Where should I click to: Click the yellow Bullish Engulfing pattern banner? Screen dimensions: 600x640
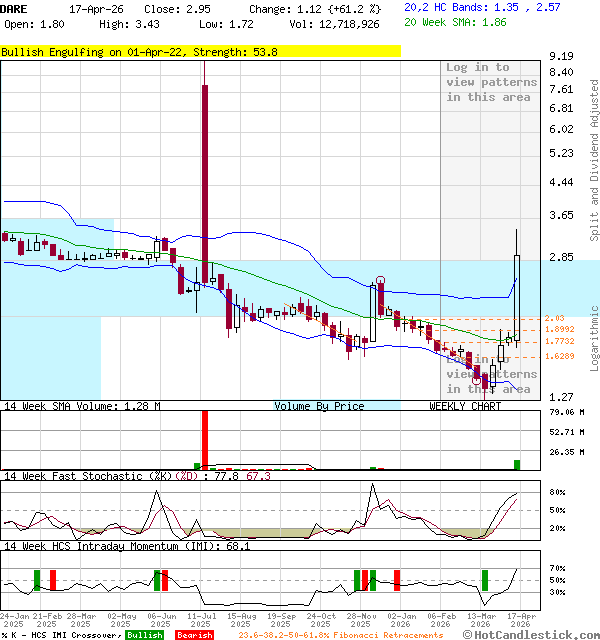pyautogui.click(x=200, y=51)
